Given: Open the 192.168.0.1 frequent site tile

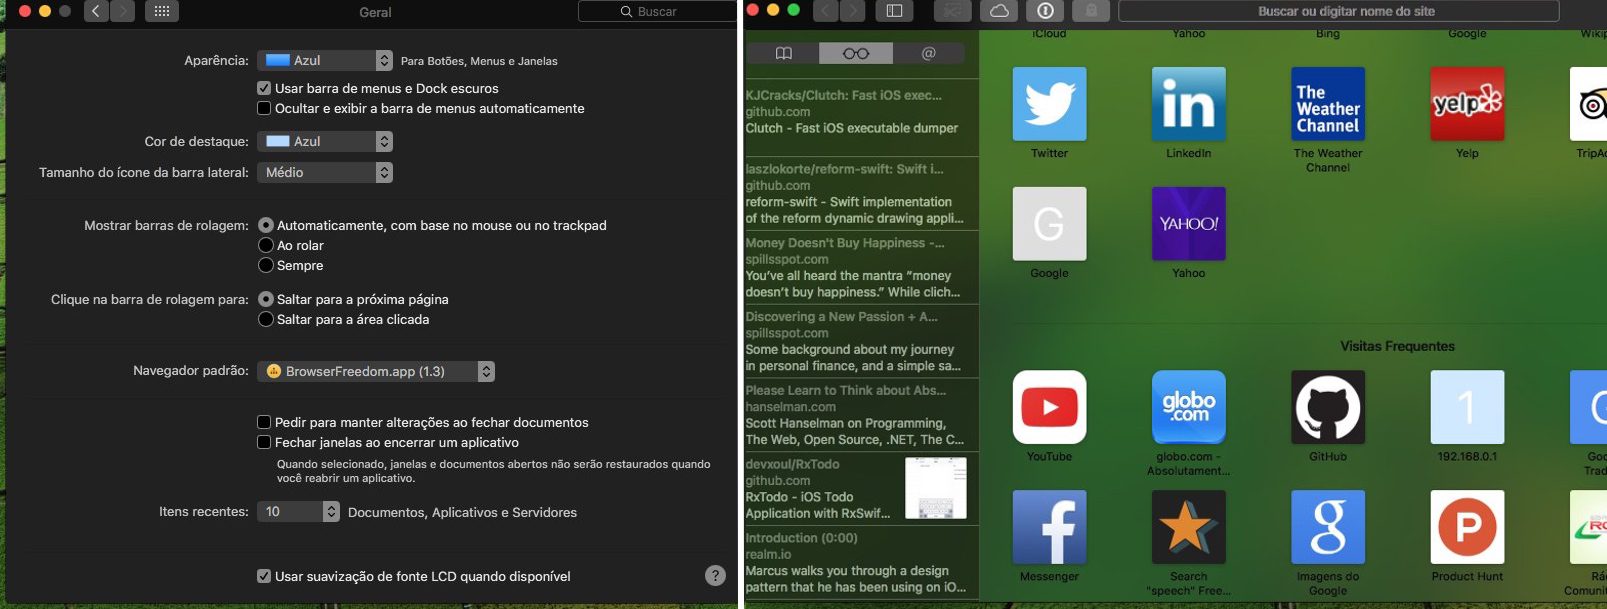Looking at the screenshot, I should [x=1467, y=407].
